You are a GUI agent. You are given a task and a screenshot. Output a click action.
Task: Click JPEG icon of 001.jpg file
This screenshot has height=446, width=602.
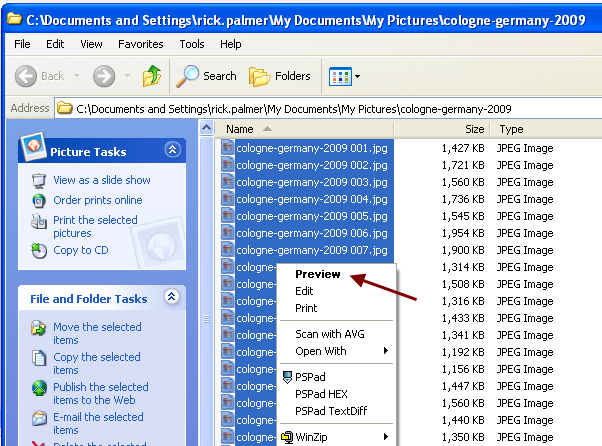tap(227, 147)
